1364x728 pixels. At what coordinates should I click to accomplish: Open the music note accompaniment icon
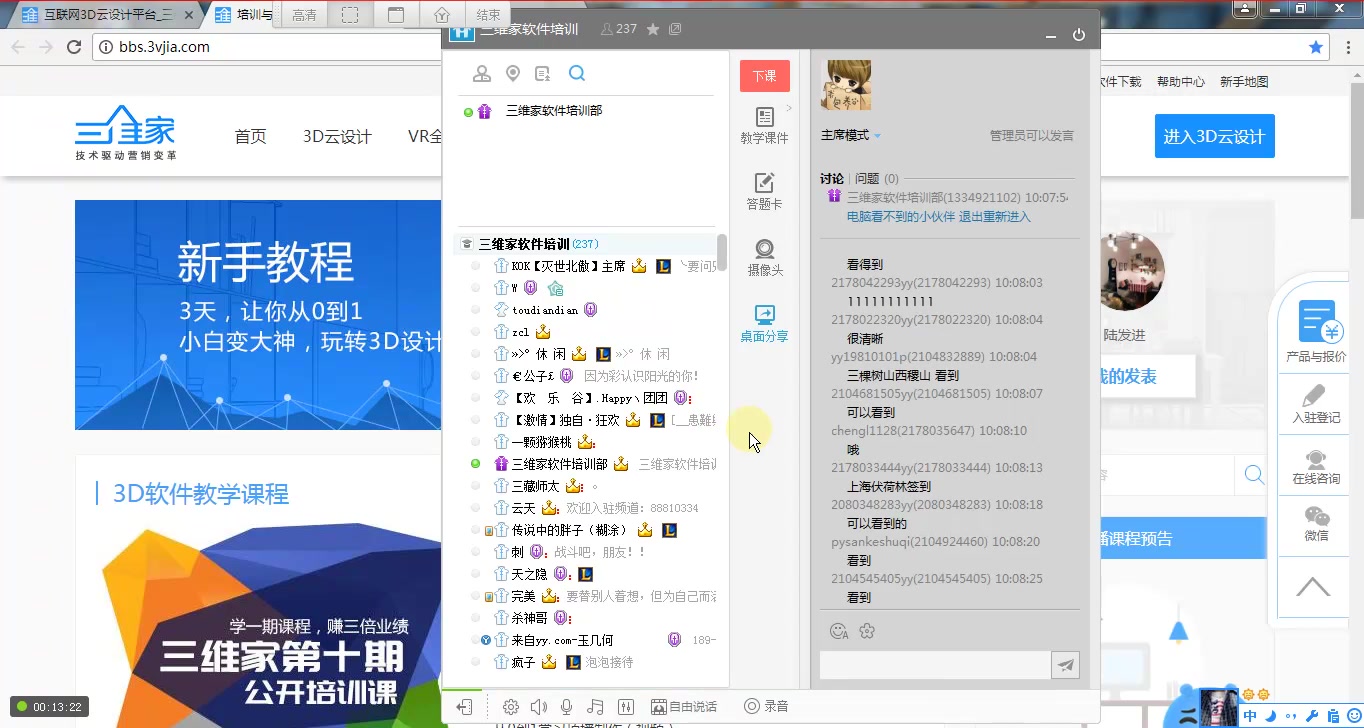click(x=595, y=706)
